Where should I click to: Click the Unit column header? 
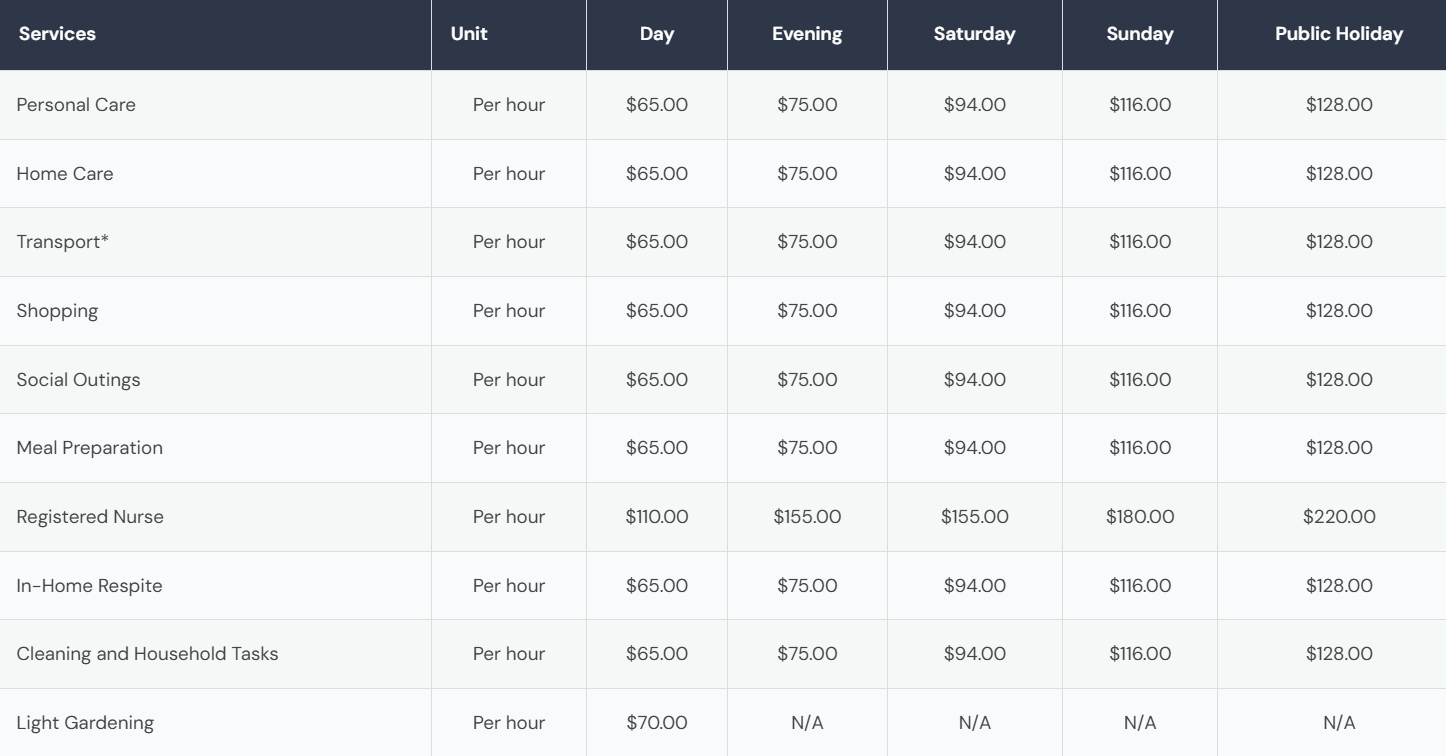pos(469,34)
